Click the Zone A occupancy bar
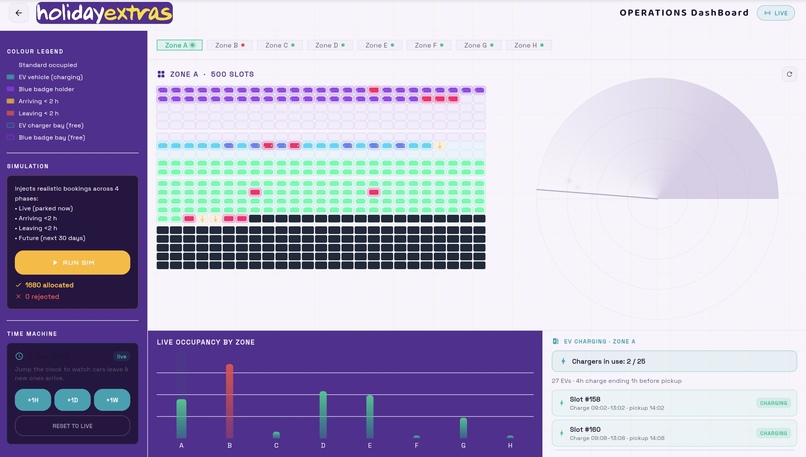 [x=181, y=418]
